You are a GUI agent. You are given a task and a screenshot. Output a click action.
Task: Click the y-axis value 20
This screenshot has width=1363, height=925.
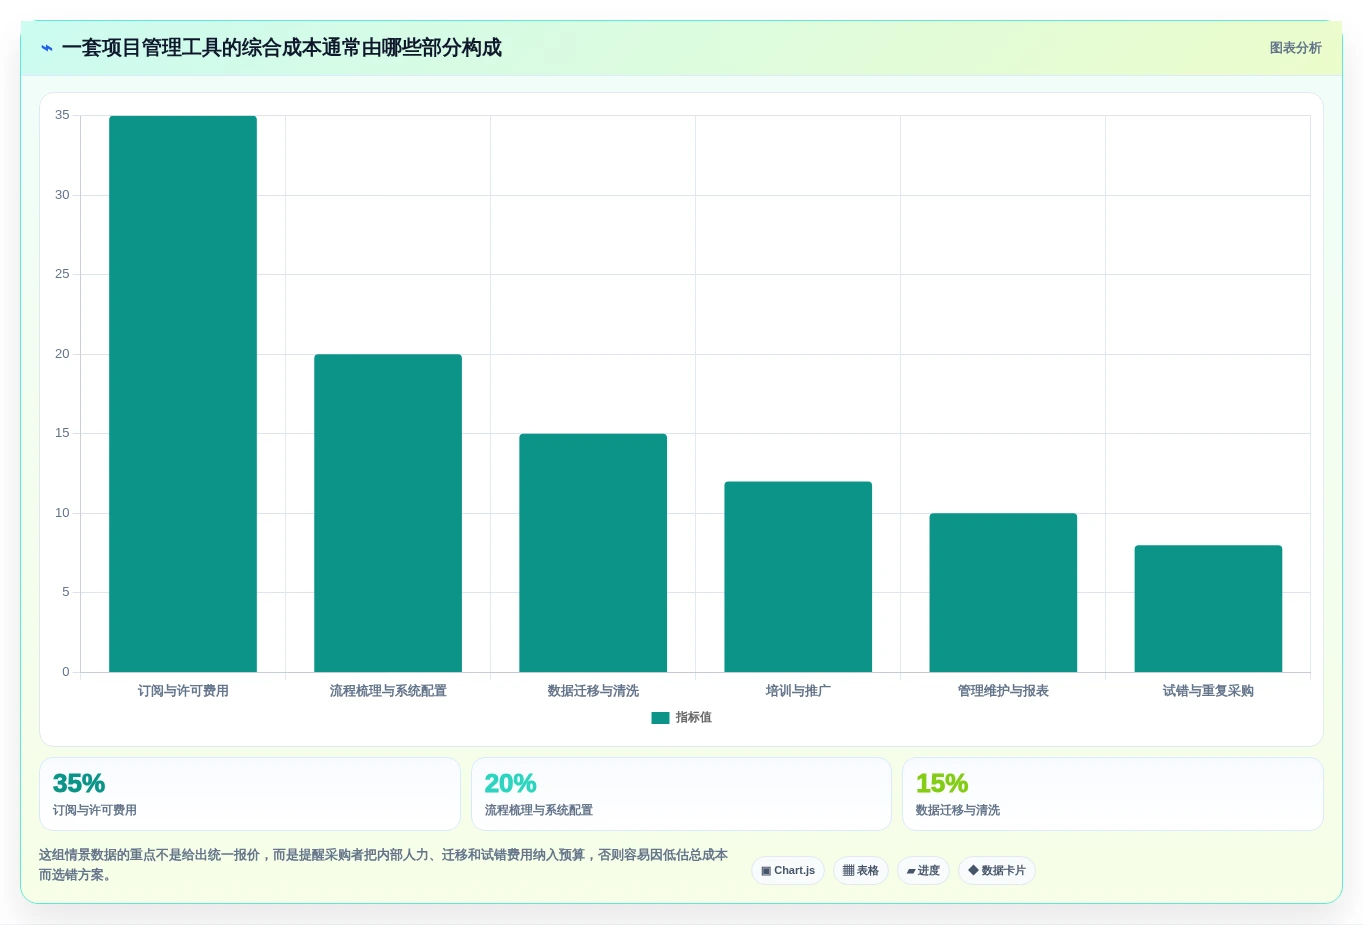pyautogui.click(x=62, y=354)
